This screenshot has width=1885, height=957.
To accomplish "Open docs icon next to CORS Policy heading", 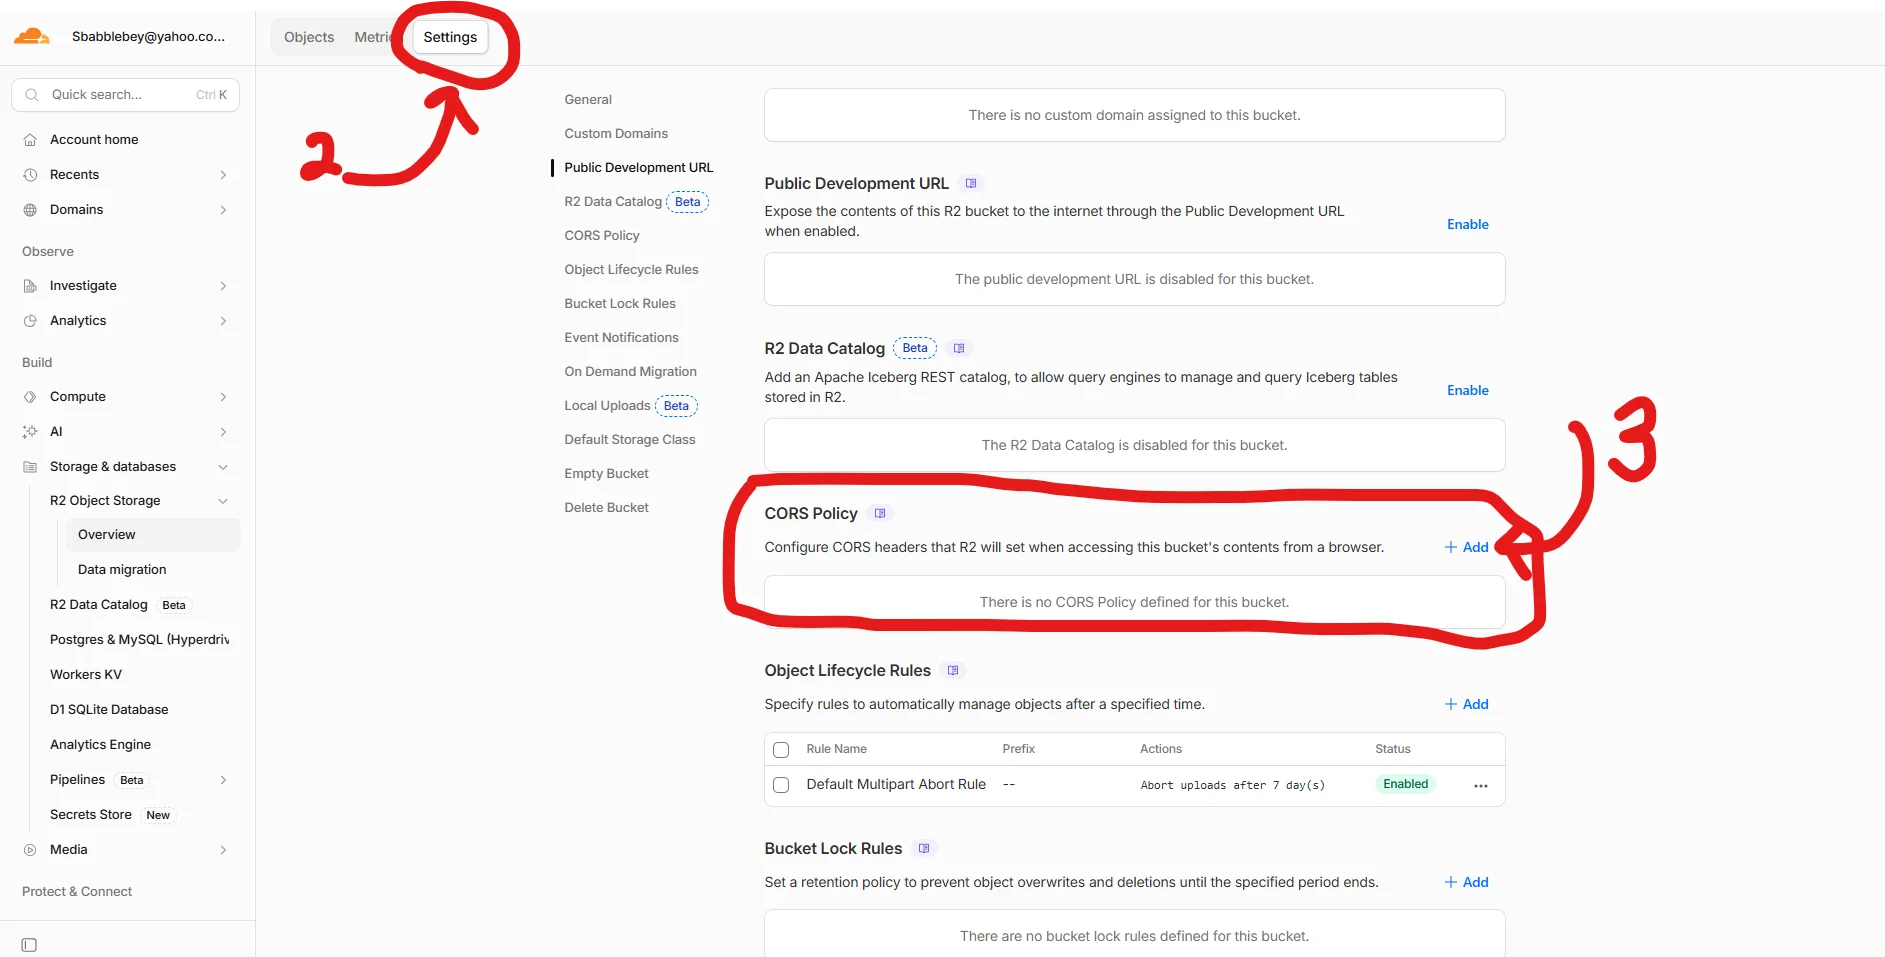I will coord(880,514).
